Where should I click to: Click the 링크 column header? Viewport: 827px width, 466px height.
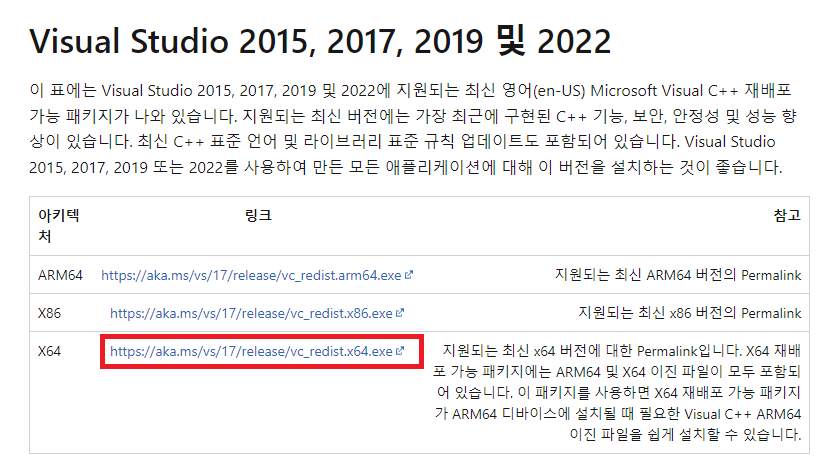258,215
